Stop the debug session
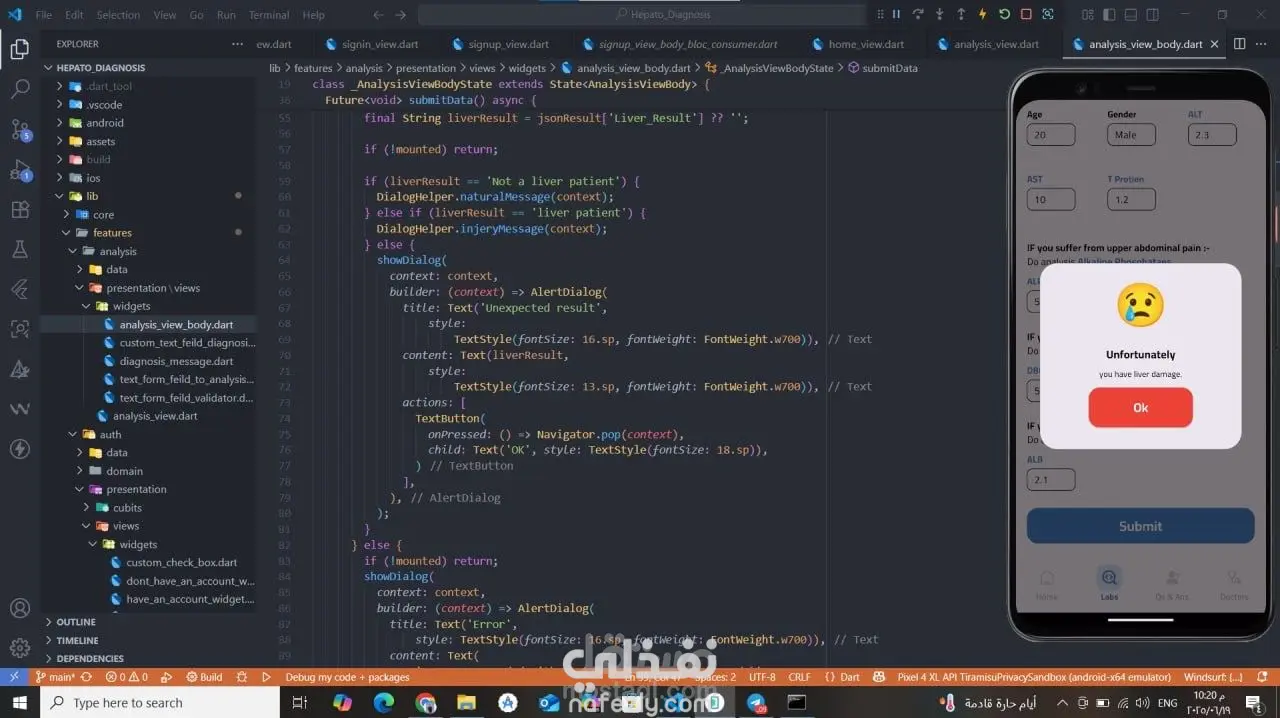The height and width of the screenshot is (718, 1280). point(1026,14)
